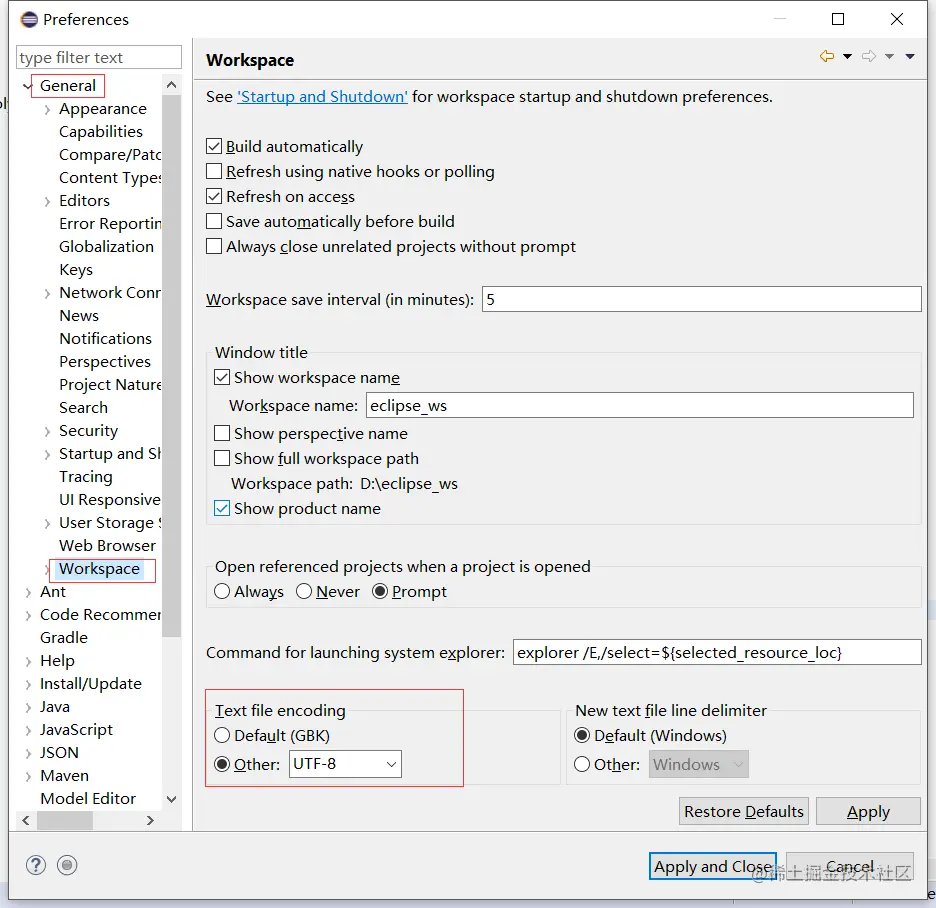Expand the Appearance tree node
936x908 pixels.
point(47,110)
